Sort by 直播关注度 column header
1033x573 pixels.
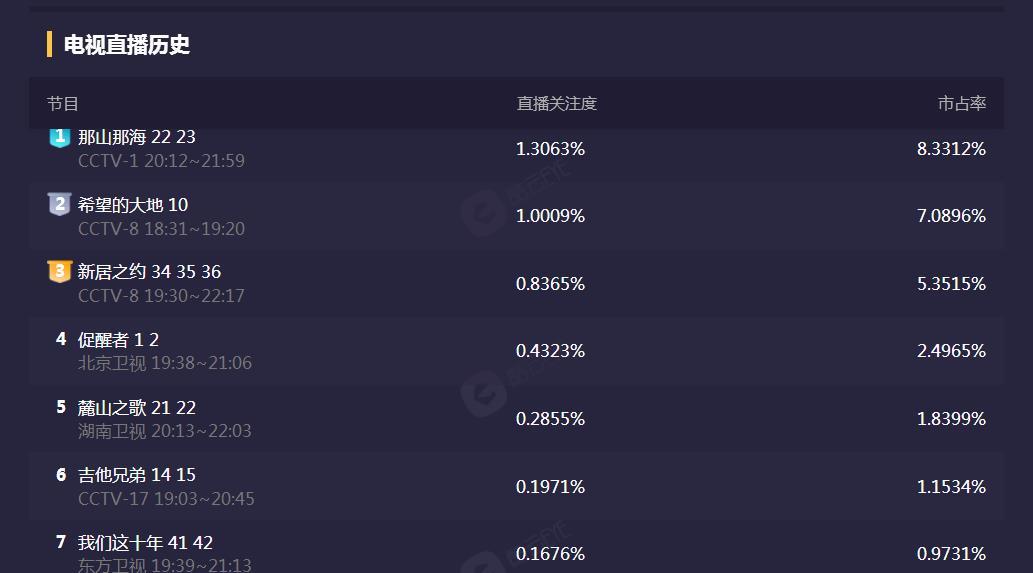point(556,103)
